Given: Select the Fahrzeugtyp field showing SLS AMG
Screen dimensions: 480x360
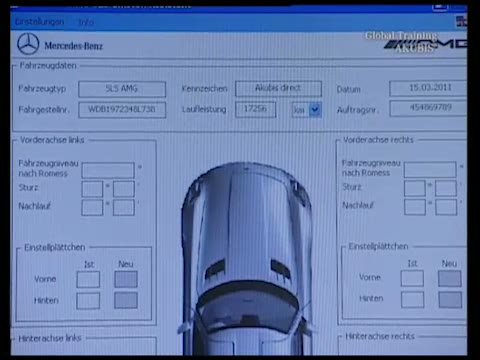Looking at the screenshot, I should [122, 89].
